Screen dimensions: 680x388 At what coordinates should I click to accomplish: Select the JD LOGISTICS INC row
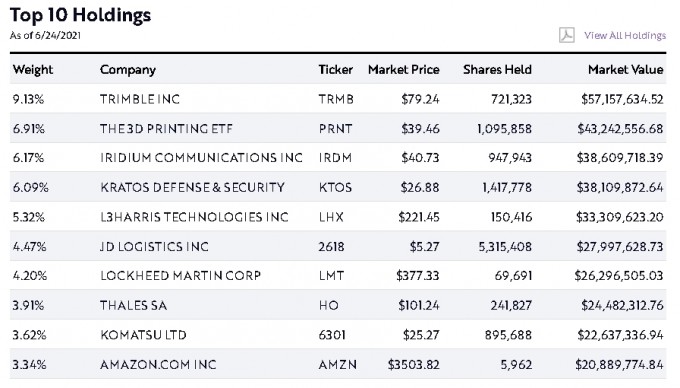338,246
